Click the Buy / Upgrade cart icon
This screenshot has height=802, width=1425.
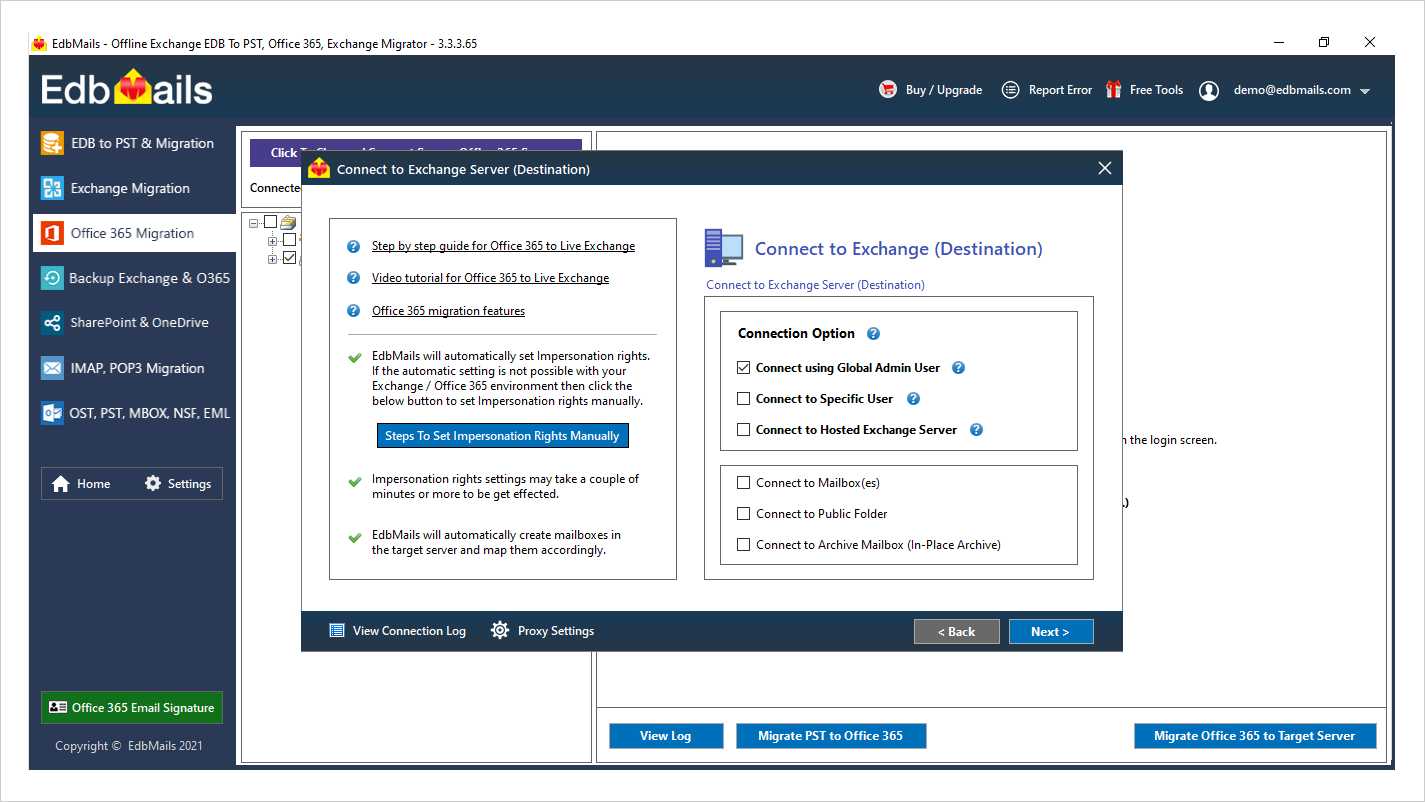coord(888,89)
